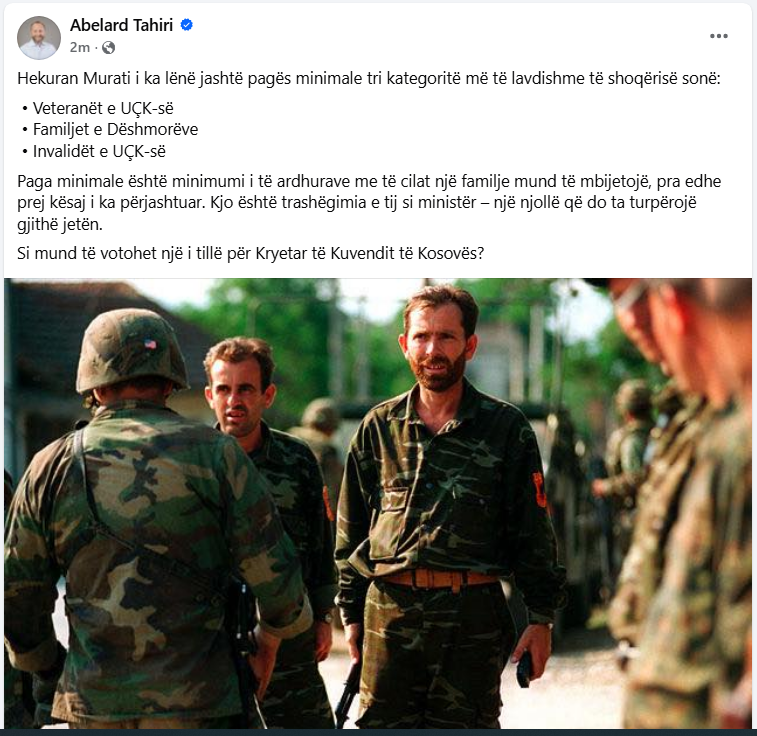Click the bullet Veteranët e UÇK-së
The height and width of the screenshot is (736, 757).
(x=103, y=108)
